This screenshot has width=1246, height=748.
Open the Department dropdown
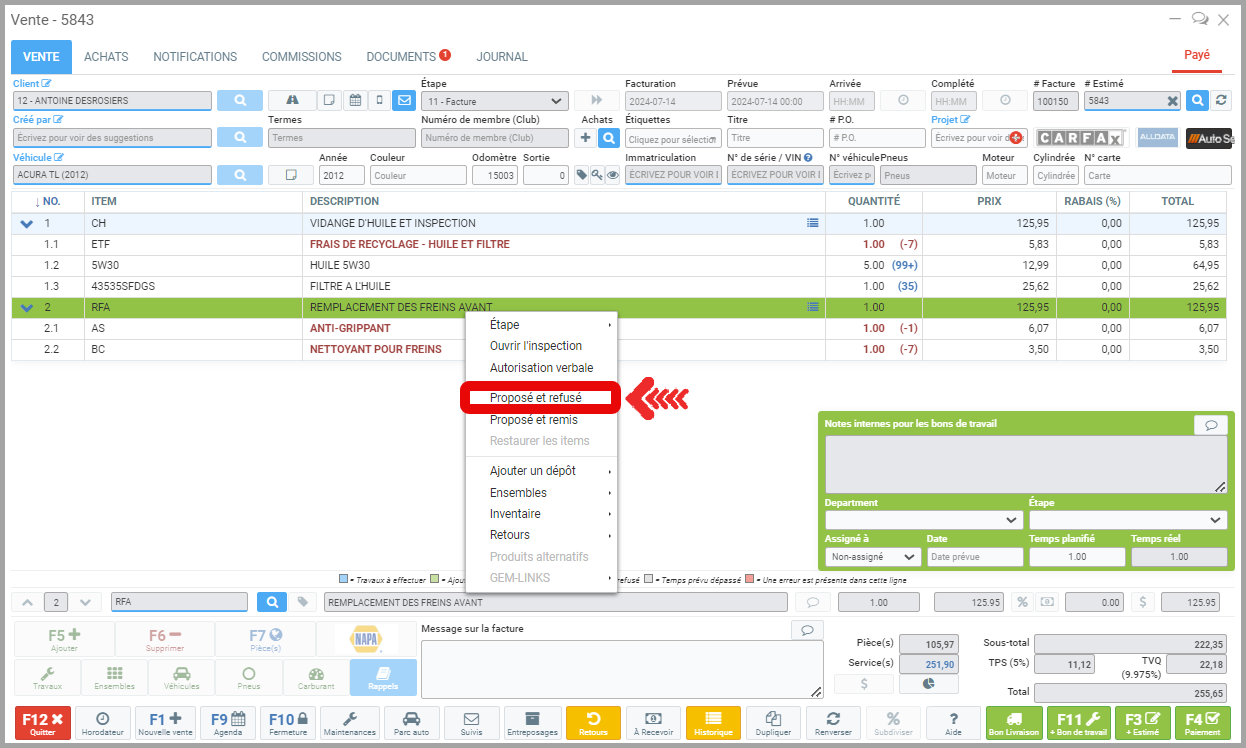click(x=923, y=520)
